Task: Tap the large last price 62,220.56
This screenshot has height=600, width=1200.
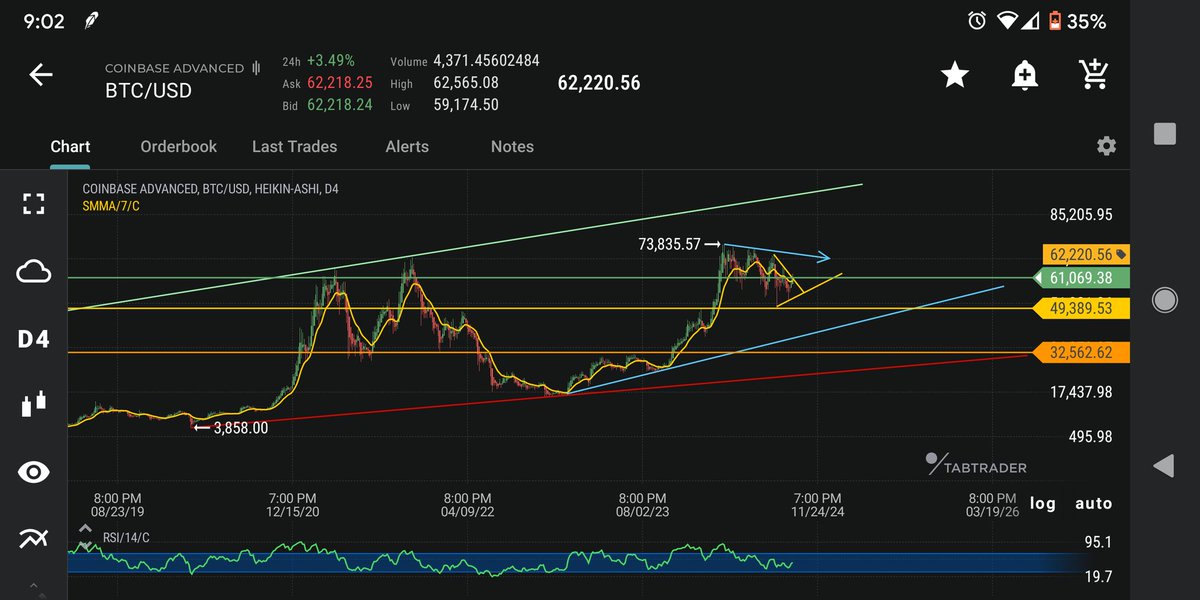Action: pos(599,84)
